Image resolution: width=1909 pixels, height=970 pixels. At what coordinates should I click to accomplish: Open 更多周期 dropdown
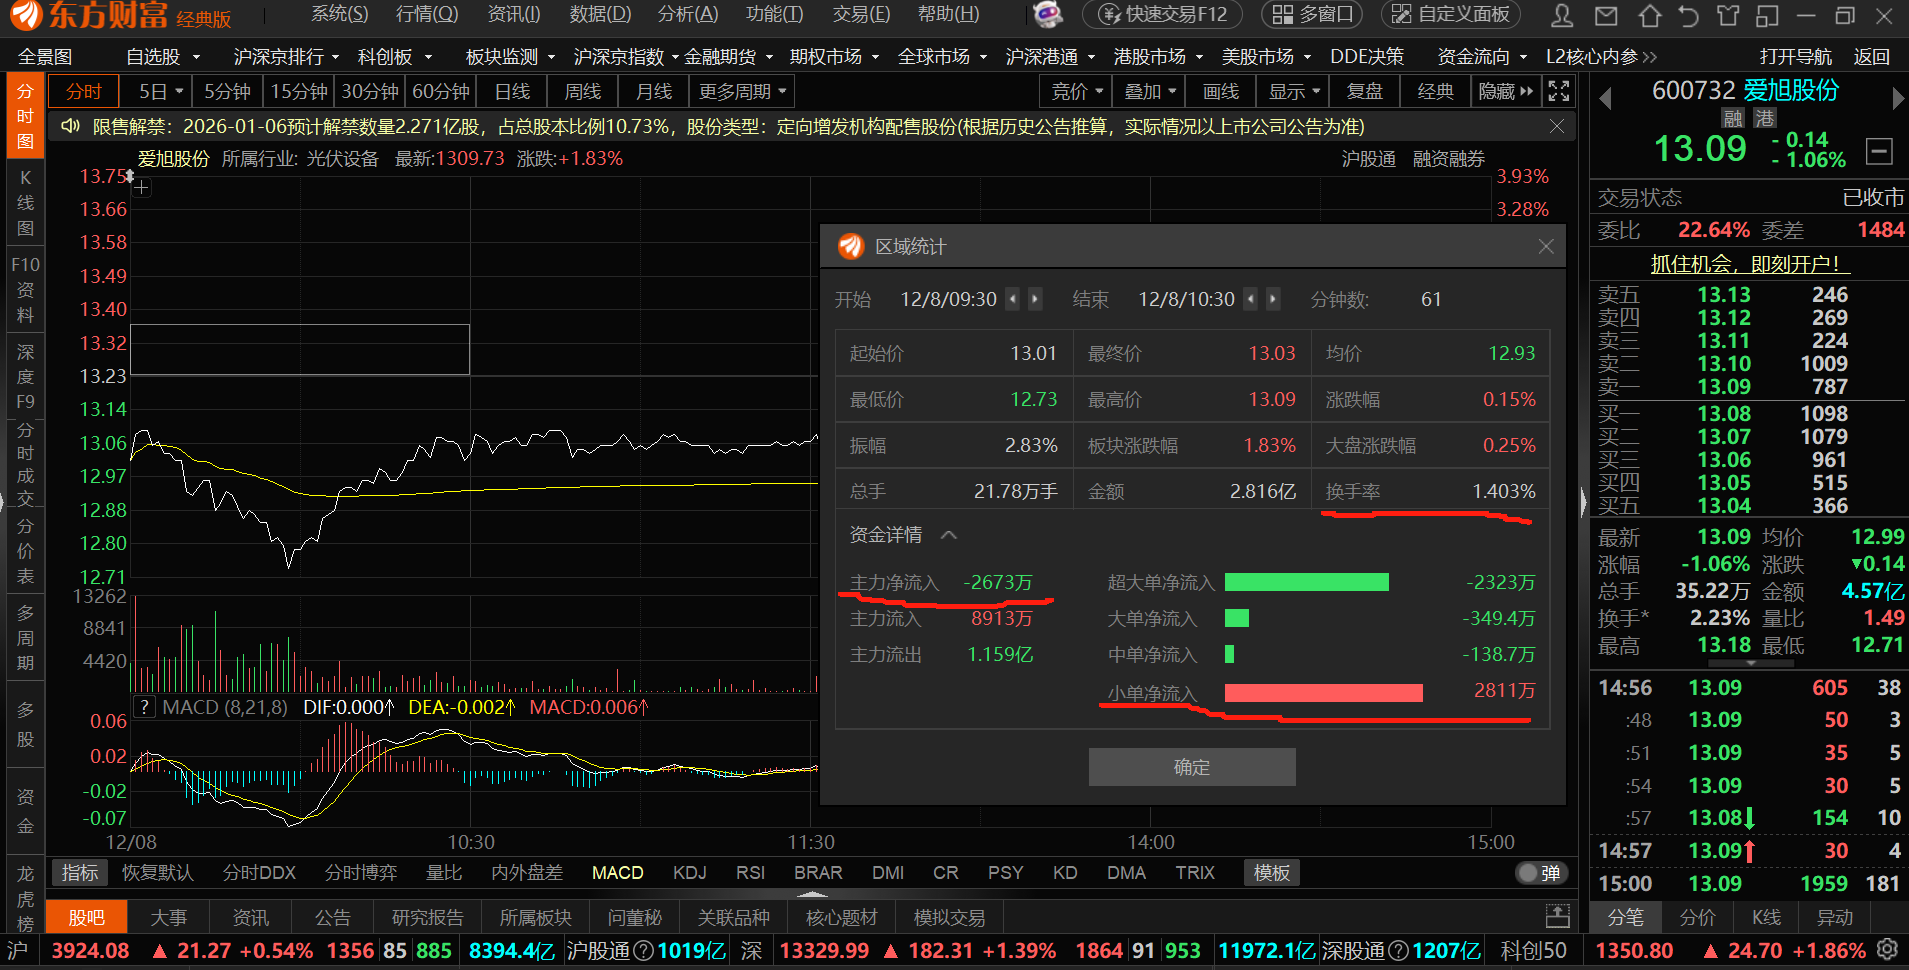pyautogui.click(x=742, y=92)
